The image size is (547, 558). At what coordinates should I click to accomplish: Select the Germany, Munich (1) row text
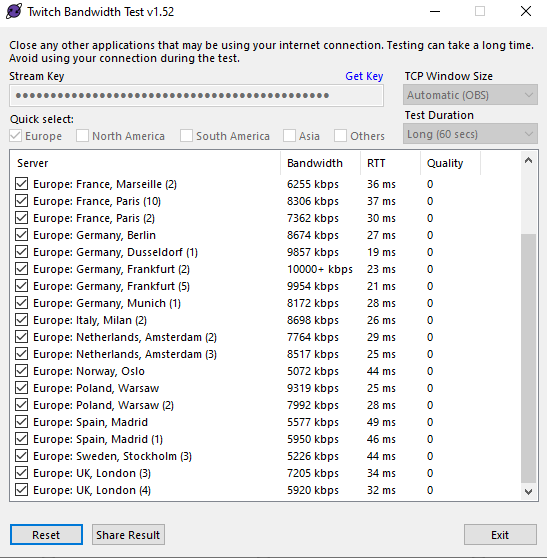pyautogui.click(x=107, y=303)
